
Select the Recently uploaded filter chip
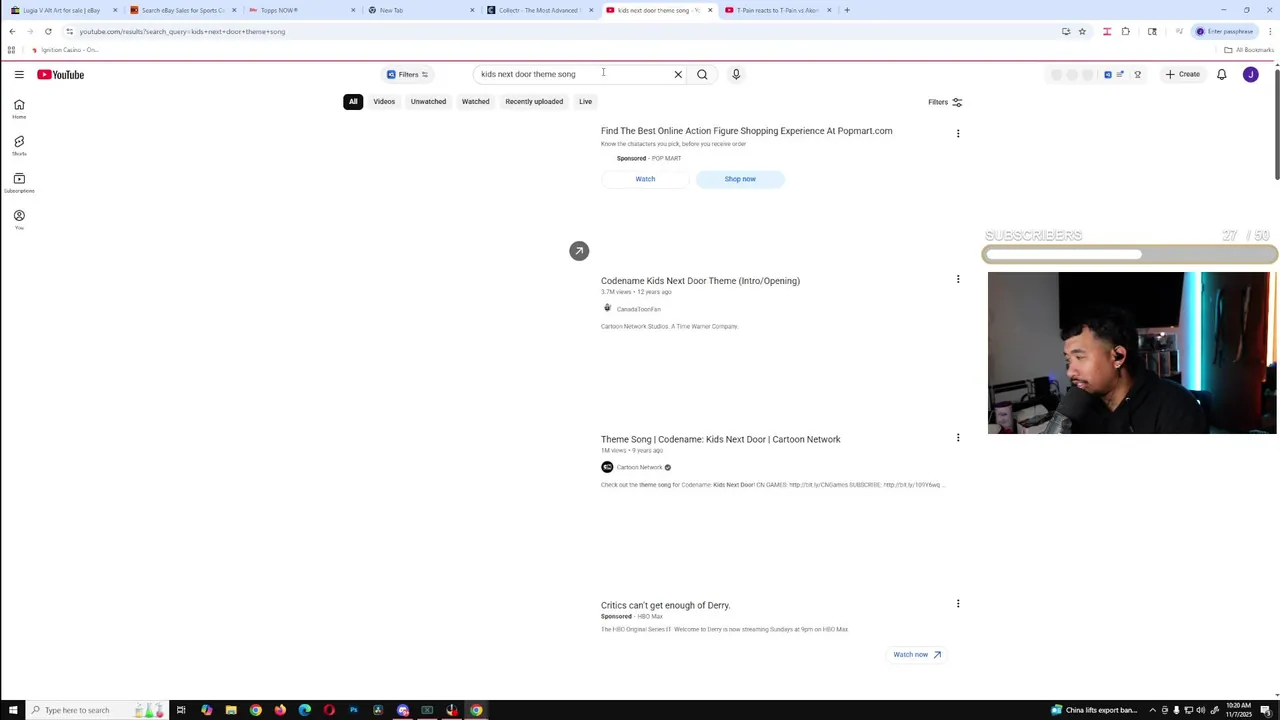(x=534, y=101)
